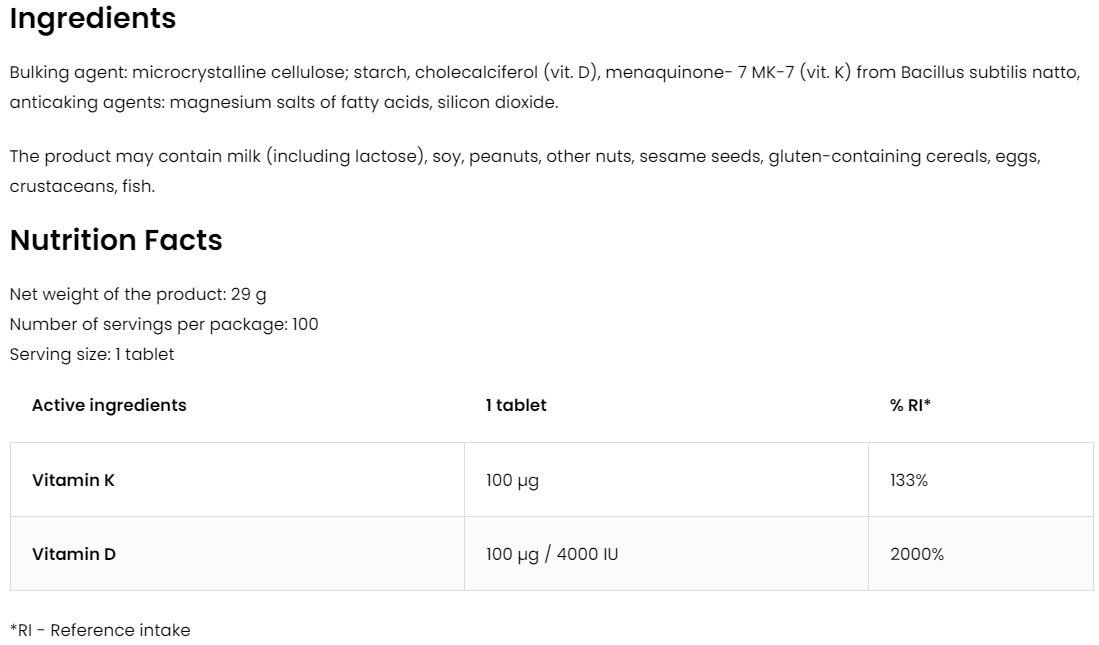Viewport: 1099px width, 645px height.
Task: Click the Ingredients heading
Action: (92, 19)
